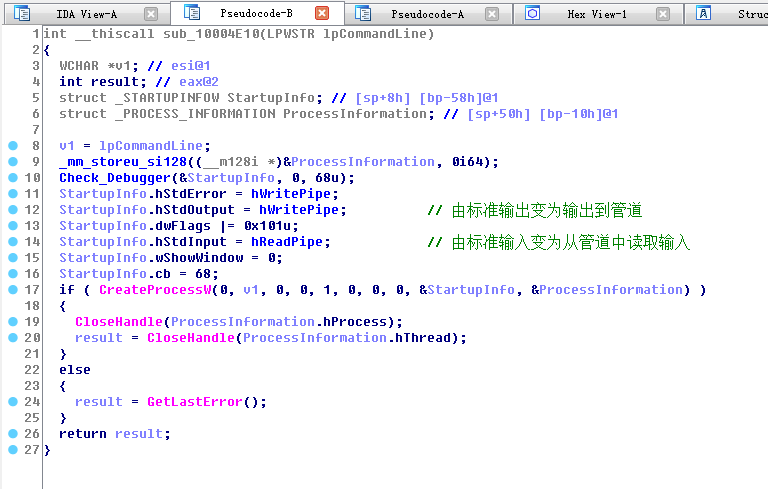
Task: Toggle breakpoint dot on line 13
Action: (13, 225)
